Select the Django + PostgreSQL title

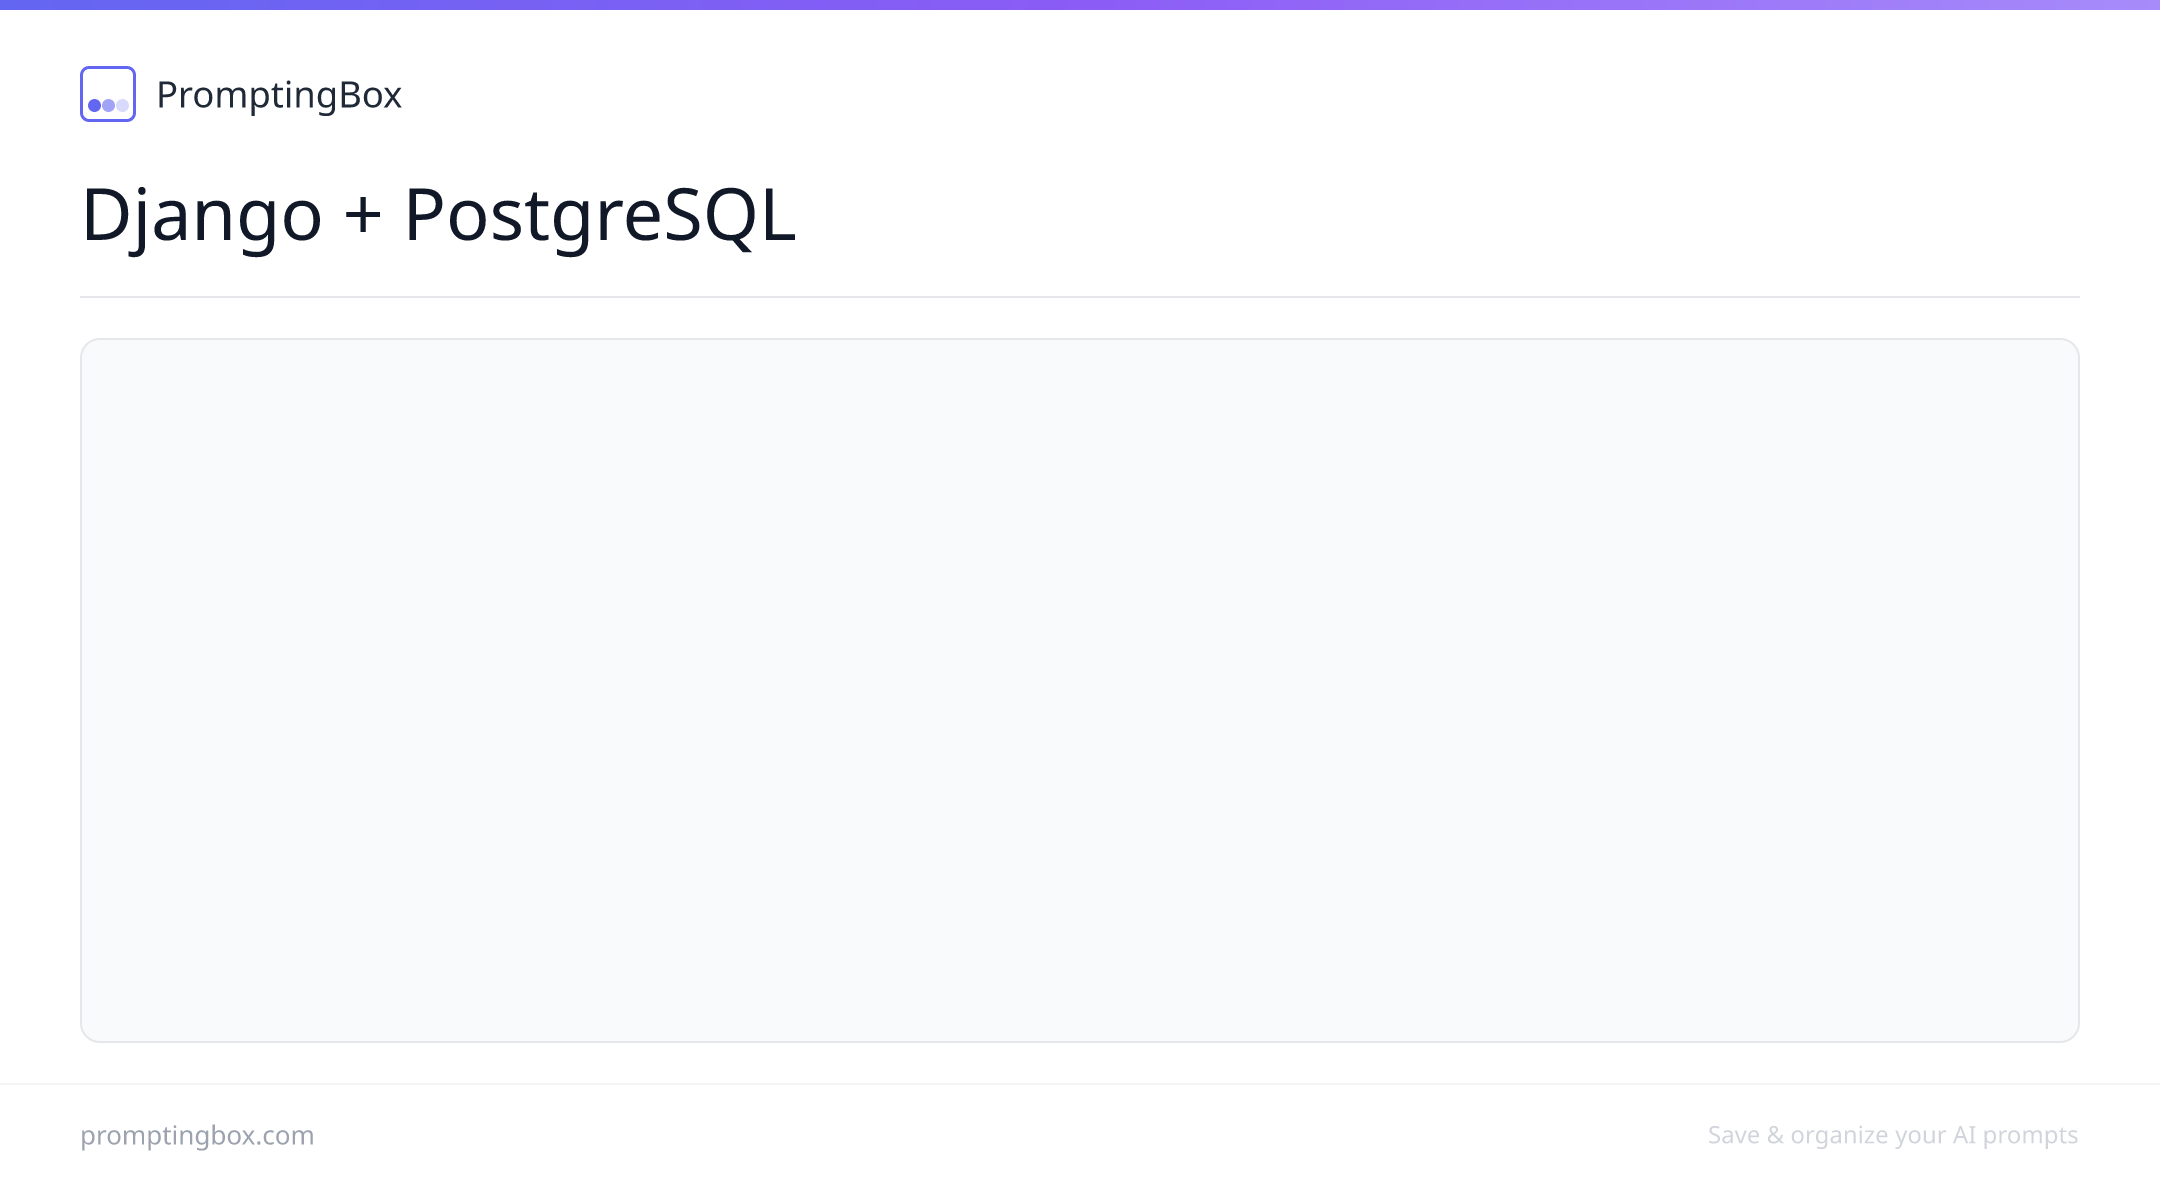438,214
